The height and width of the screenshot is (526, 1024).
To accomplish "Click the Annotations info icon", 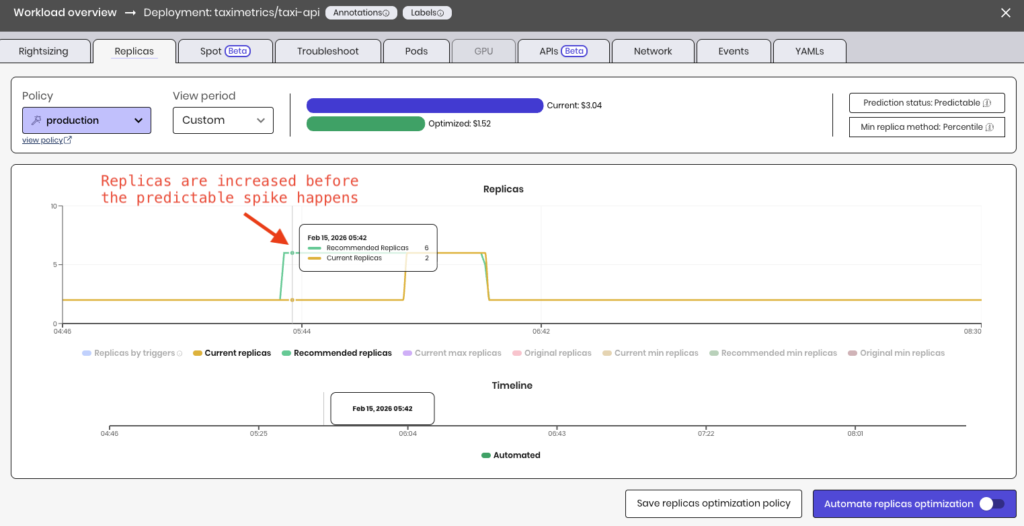I will click(x=386, y=14).
